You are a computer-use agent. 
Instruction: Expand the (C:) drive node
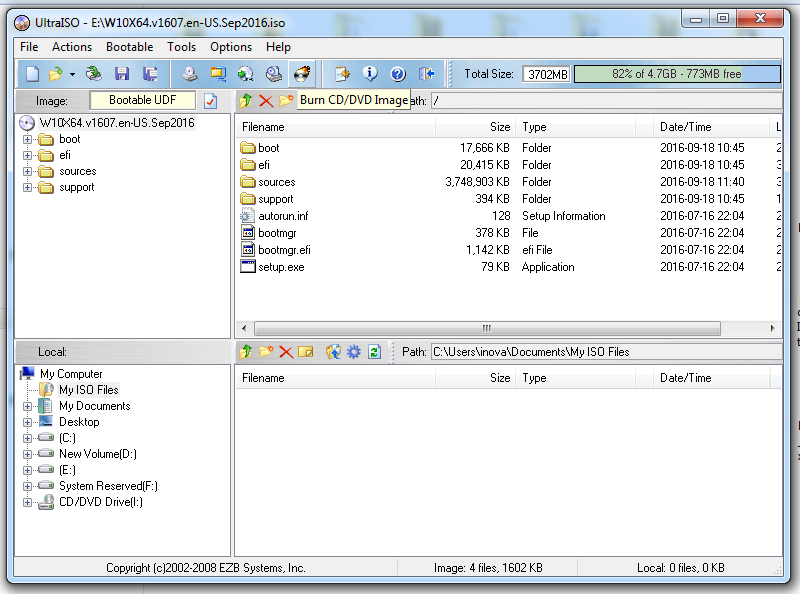tap(28, 438)
